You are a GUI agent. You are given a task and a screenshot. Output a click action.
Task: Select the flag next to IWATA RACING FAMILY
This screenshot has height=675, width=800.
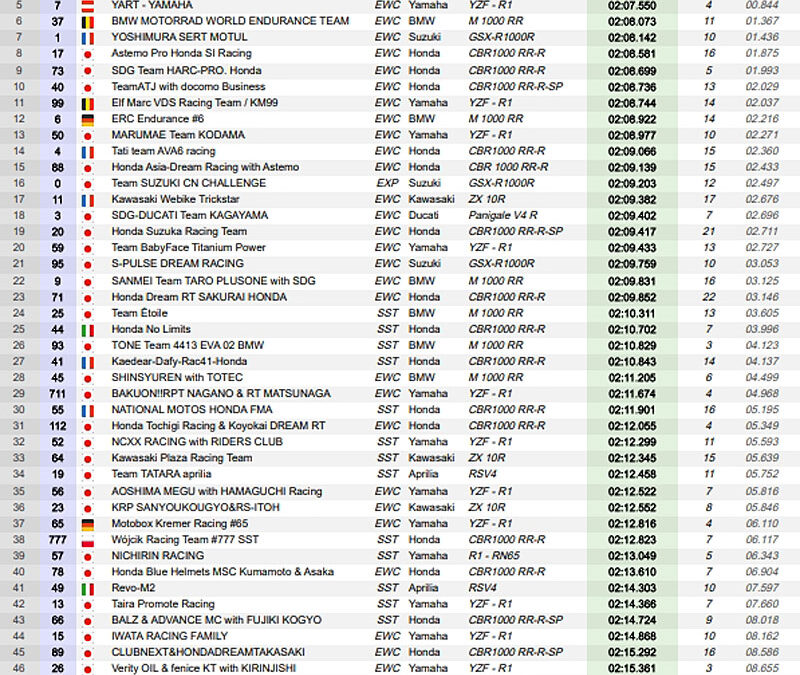88,638
